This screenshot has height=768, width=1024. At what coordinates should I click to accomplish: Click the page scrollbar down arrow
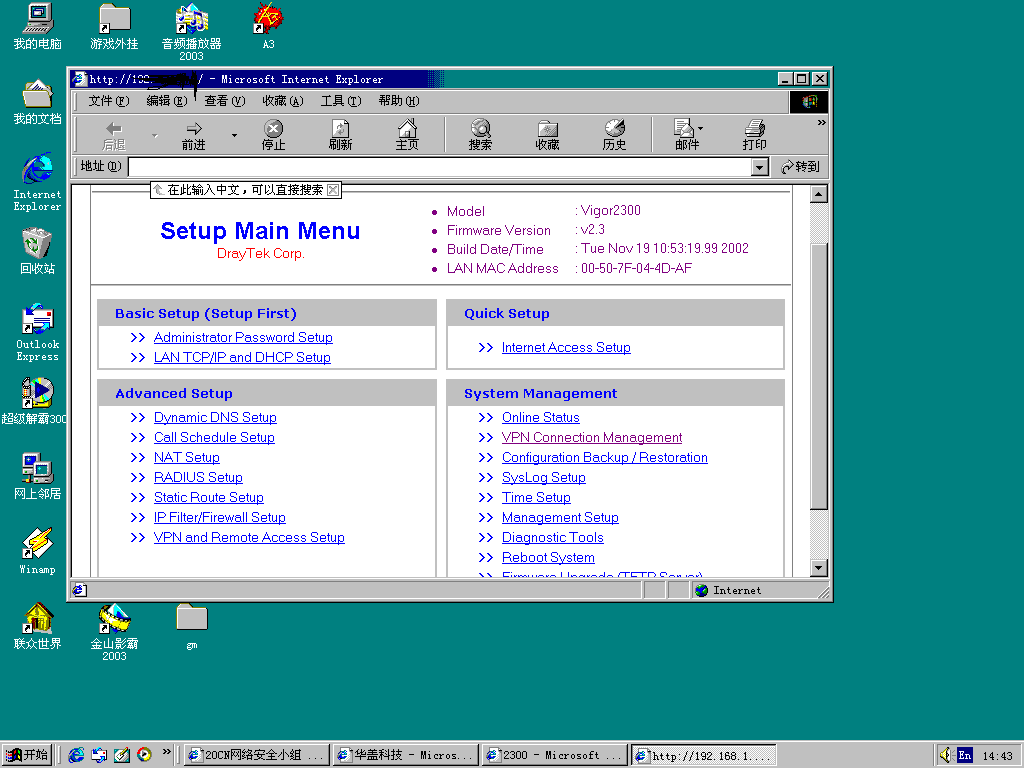click(819, 568)
